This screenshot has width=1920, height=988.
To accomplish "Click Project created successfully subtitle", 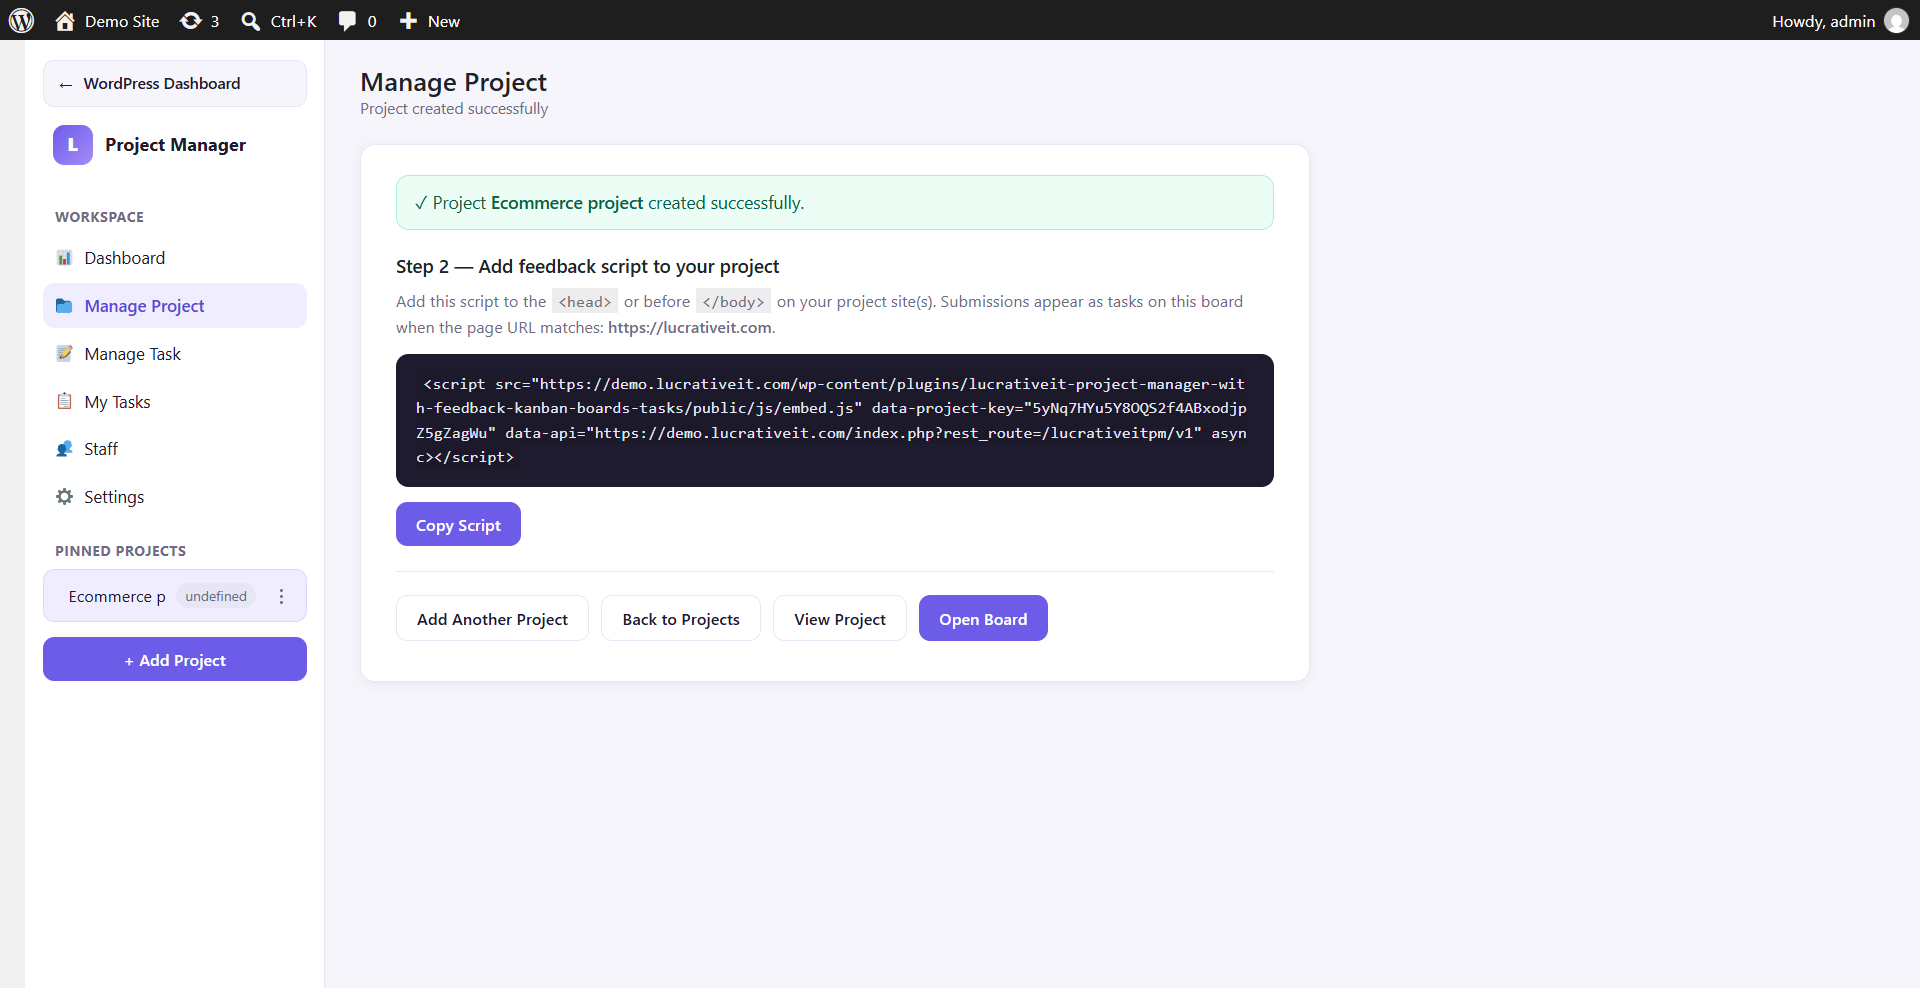I will click(454, 109).
